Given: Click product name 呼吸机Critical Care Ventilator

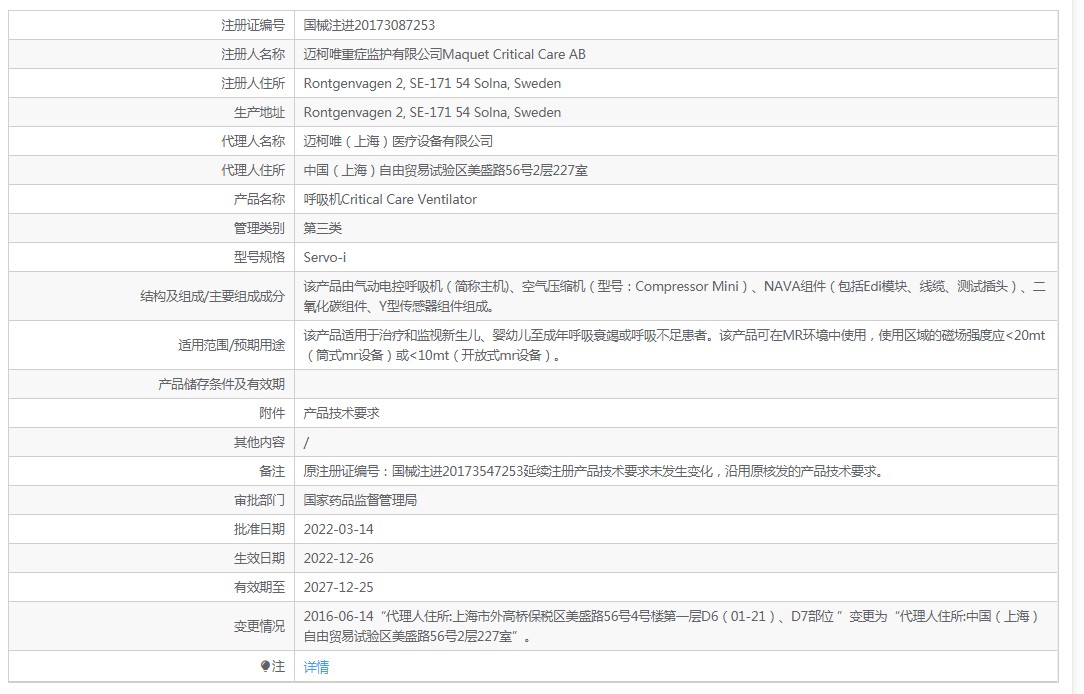Looking at the screenshot, I should (390, 200).
